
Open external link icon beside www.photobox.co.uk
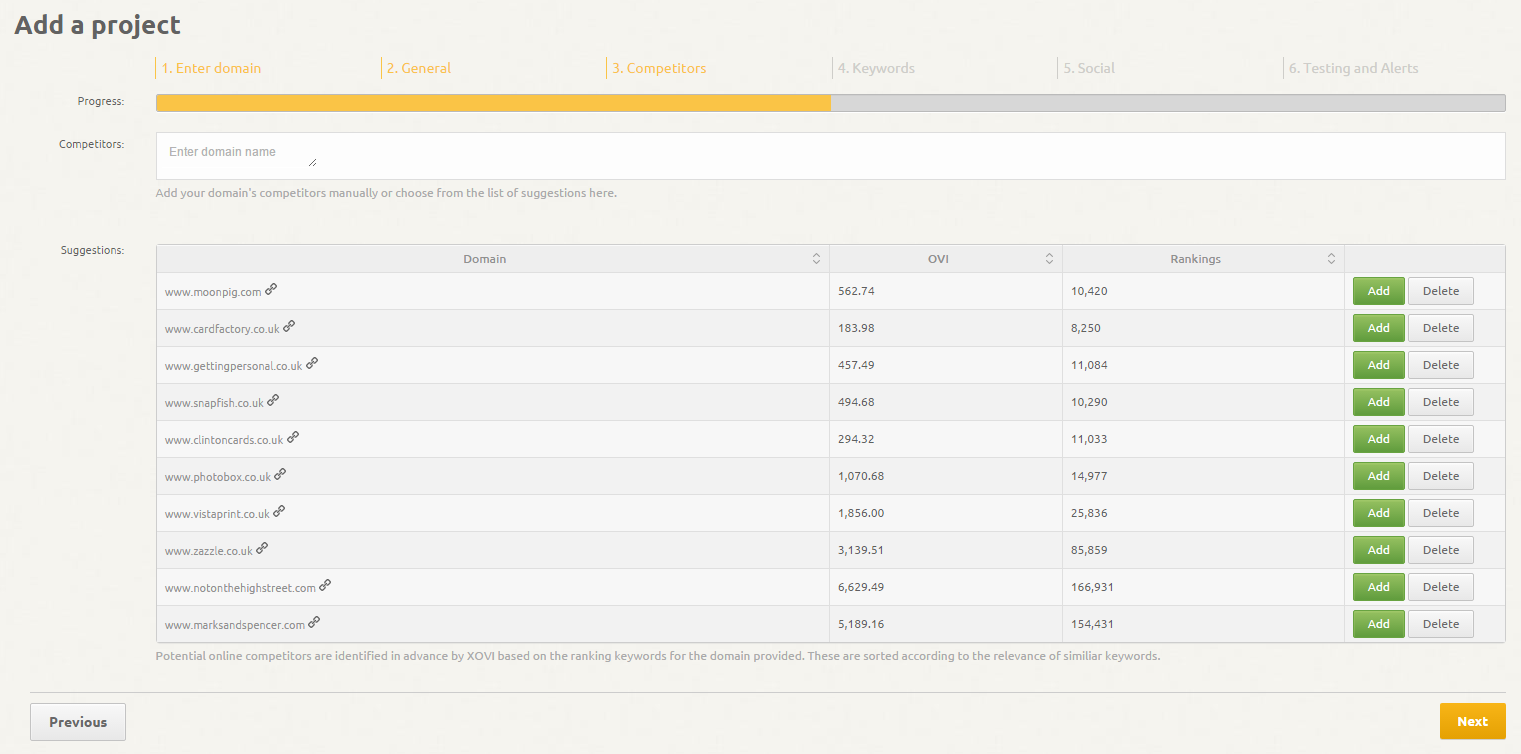pyautogui.click(x=280, y=474)
